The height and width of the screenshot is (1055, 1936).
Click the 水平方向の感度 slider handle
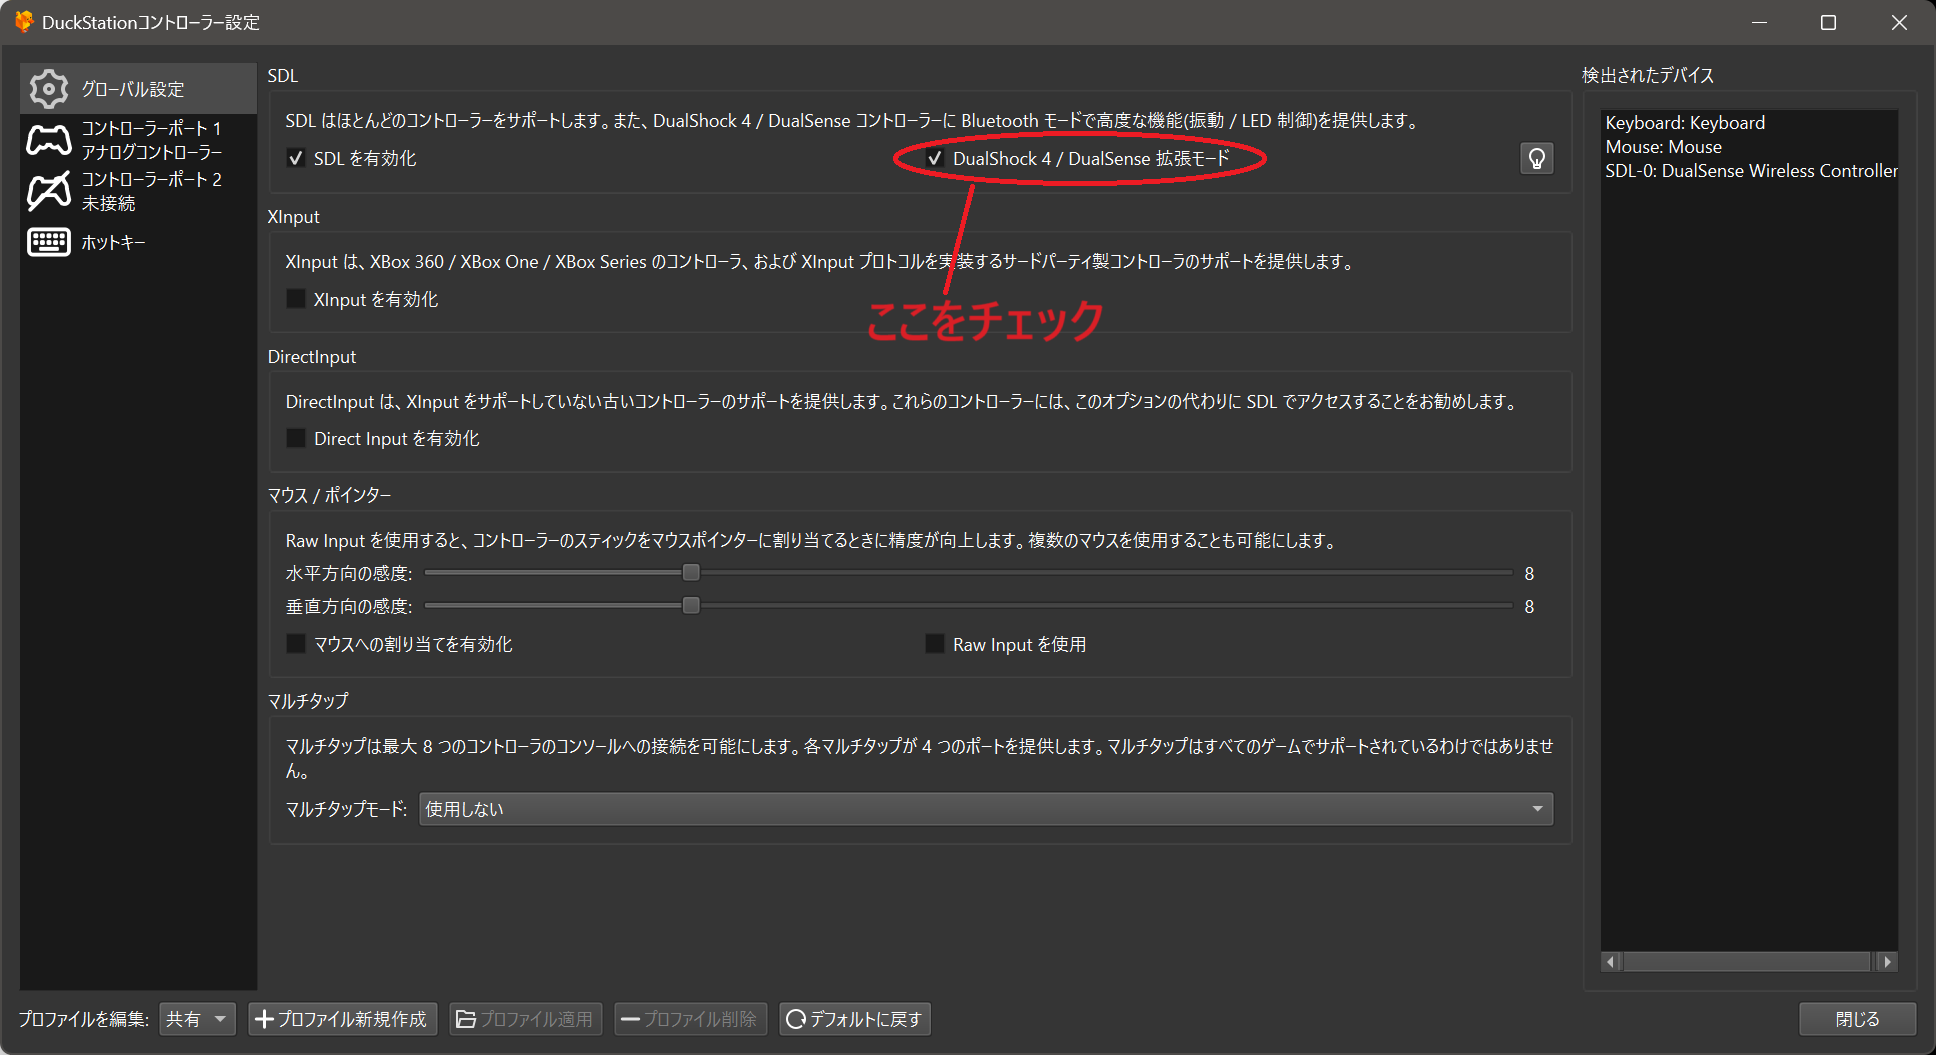coord(691,573)
